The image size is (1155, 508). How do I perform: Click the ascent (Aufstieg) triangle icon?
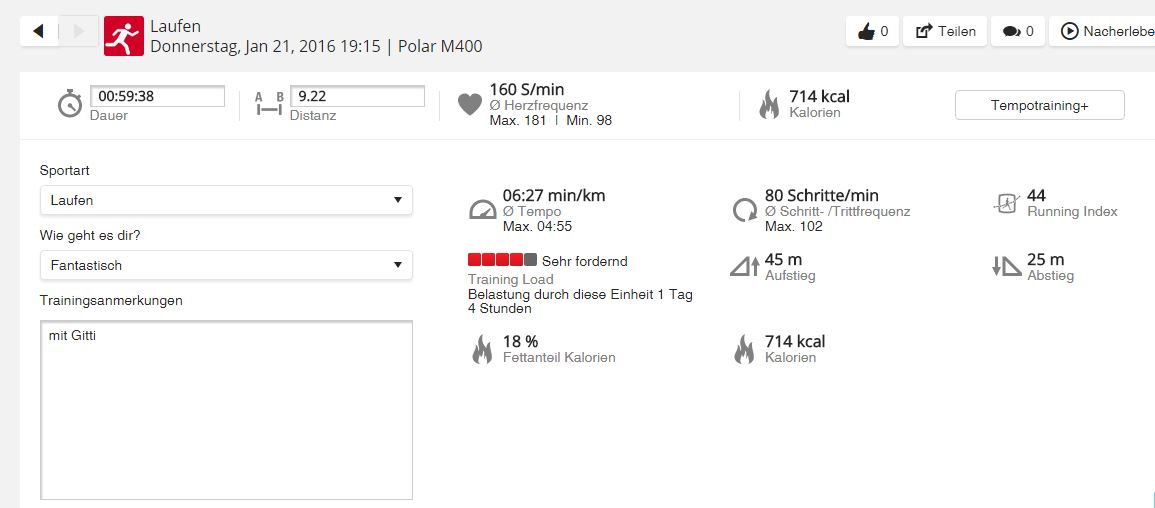point(745,267)
